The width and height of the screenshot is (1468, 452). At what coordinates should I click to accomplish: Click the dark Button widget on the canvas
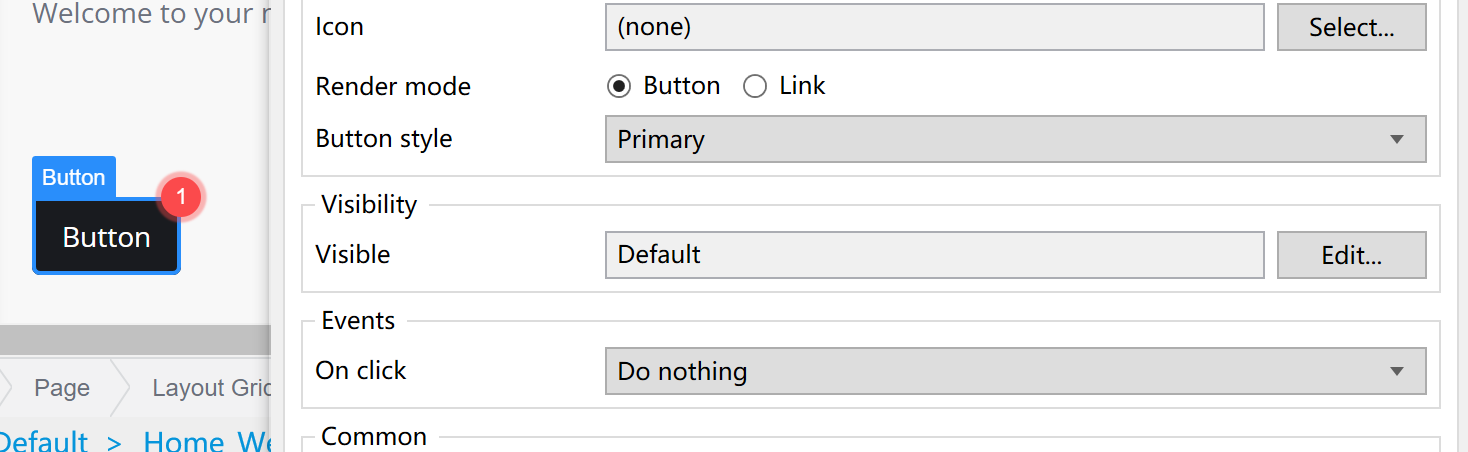[x=106, y=237]
